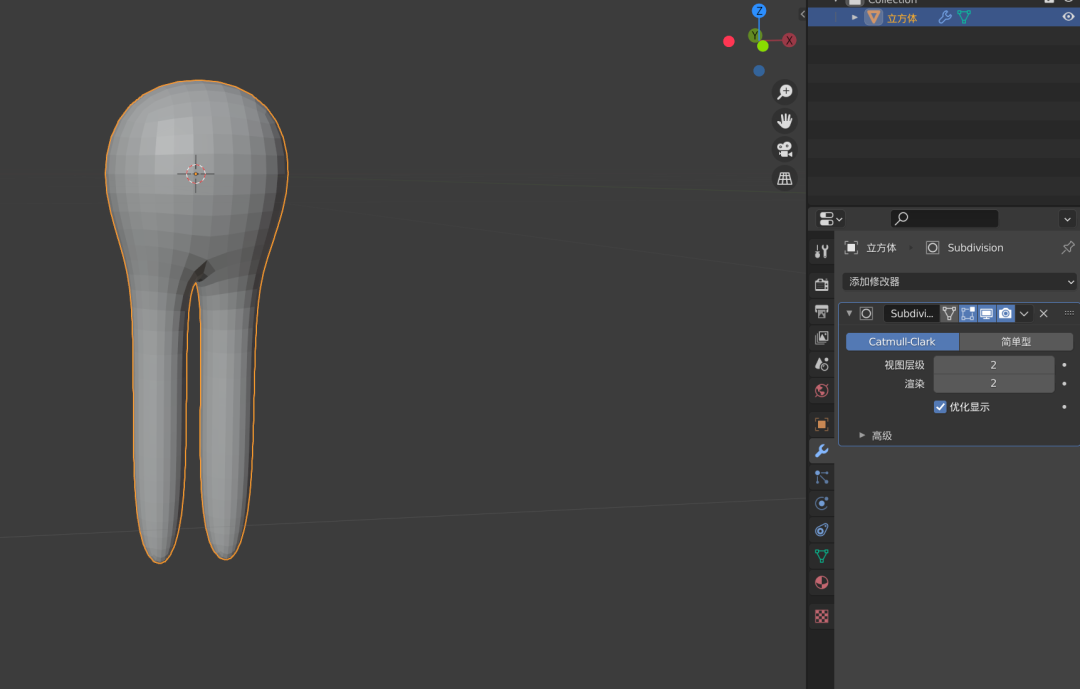Viewport: 1080px width, 689px height.
Task: Click the wrench modifier icon on 立方体 outliner row
Action: pyautogui.click(x=945, y=17)
